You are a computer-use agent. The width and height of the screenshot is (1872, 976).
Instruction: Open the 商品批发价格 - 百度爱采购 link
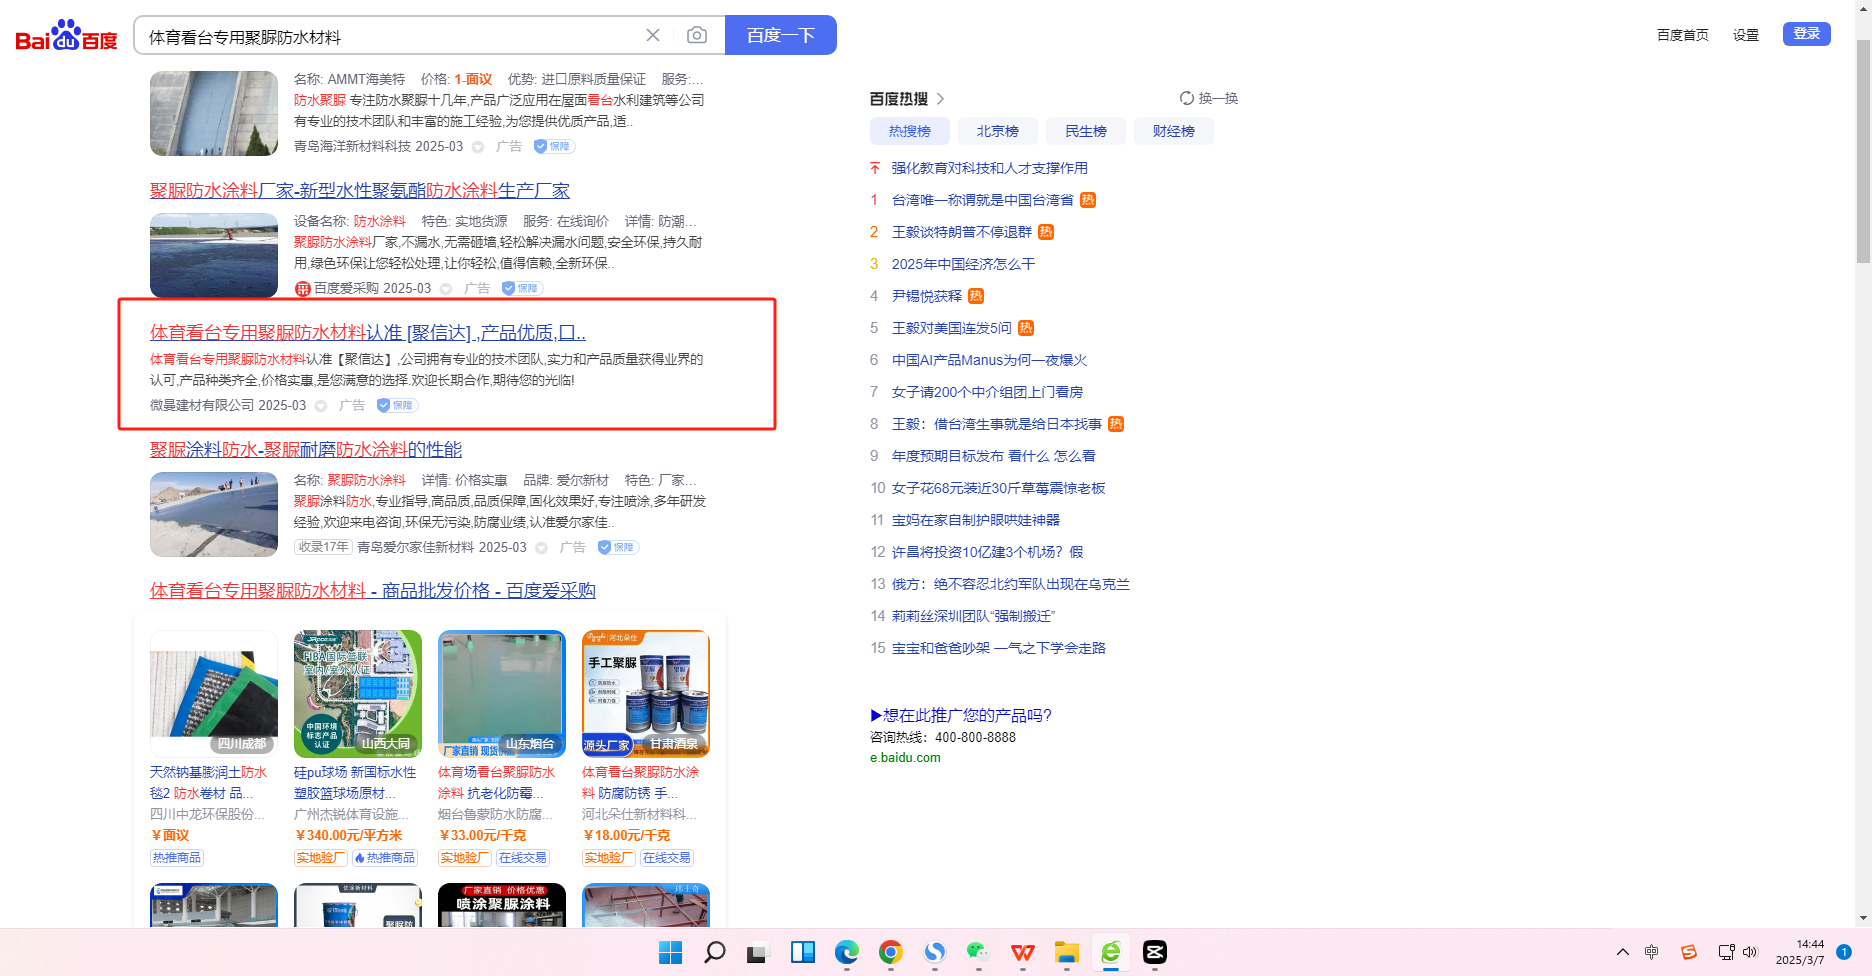[373, 590]
